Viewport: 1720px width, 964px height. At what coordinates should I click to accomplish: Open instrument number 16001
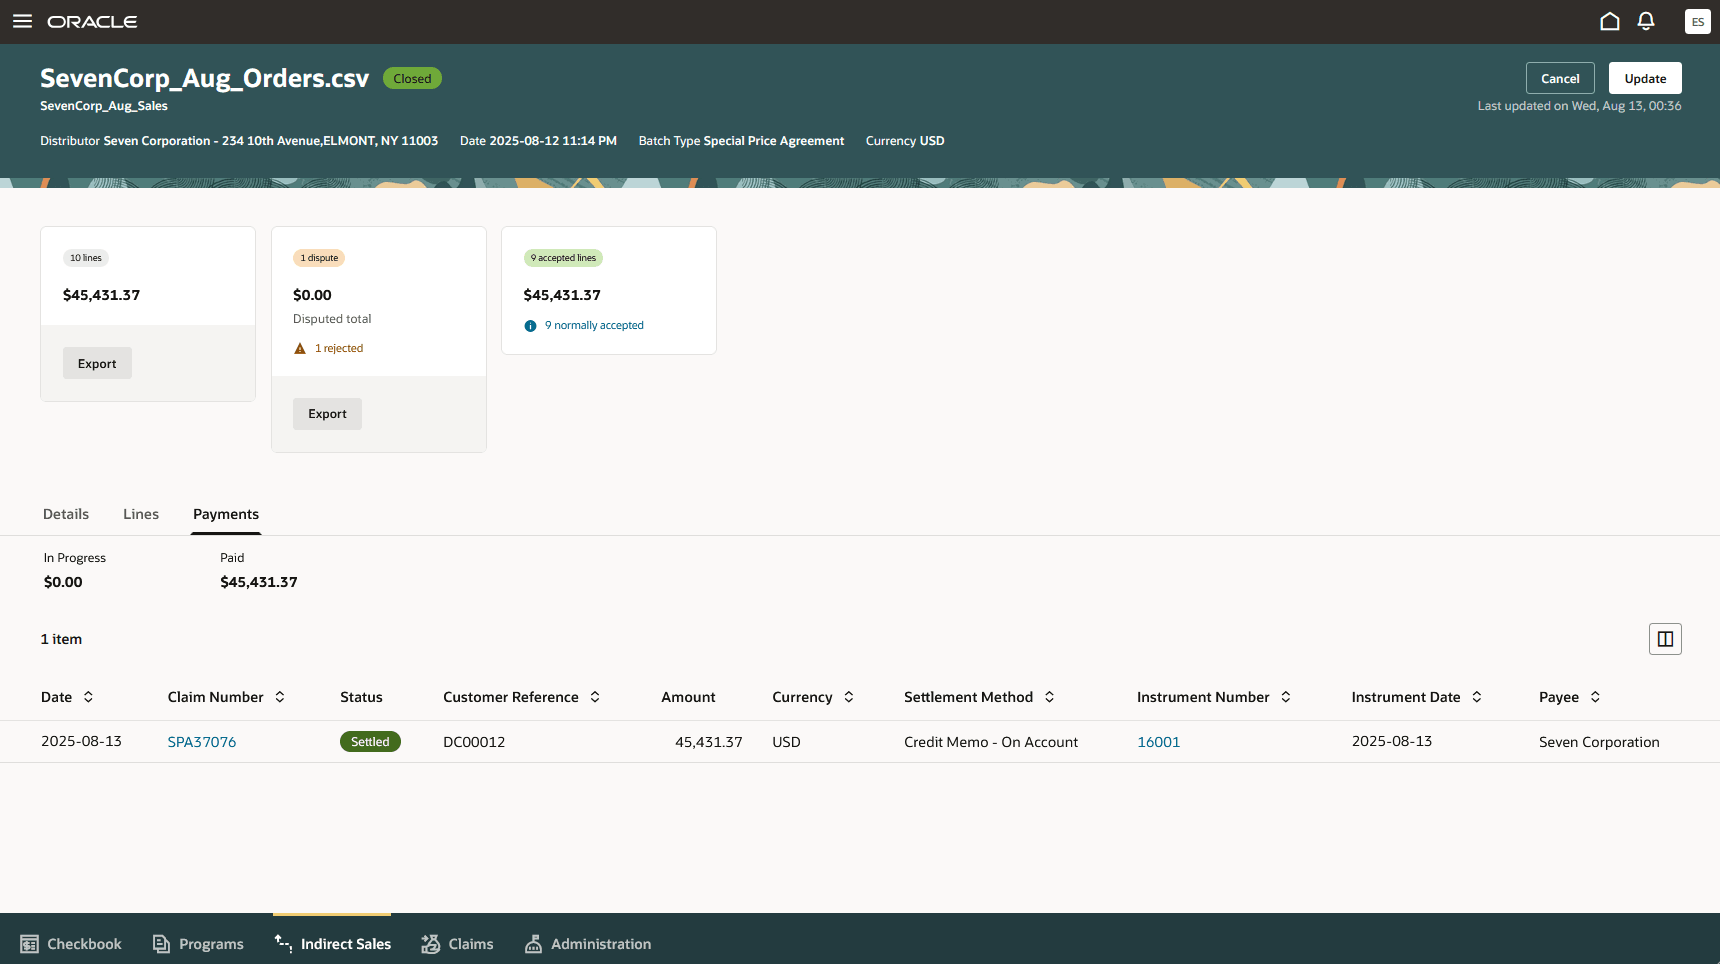(x=1158, y=742)
